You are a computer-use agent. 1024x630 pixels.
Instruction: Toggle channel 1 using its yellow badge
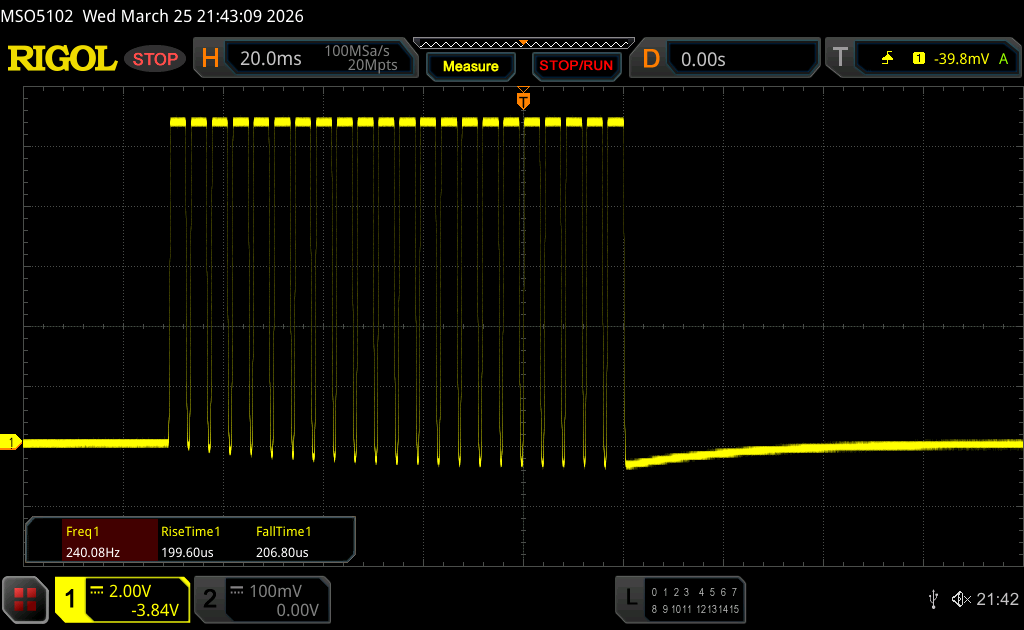(x=71, y=599)
